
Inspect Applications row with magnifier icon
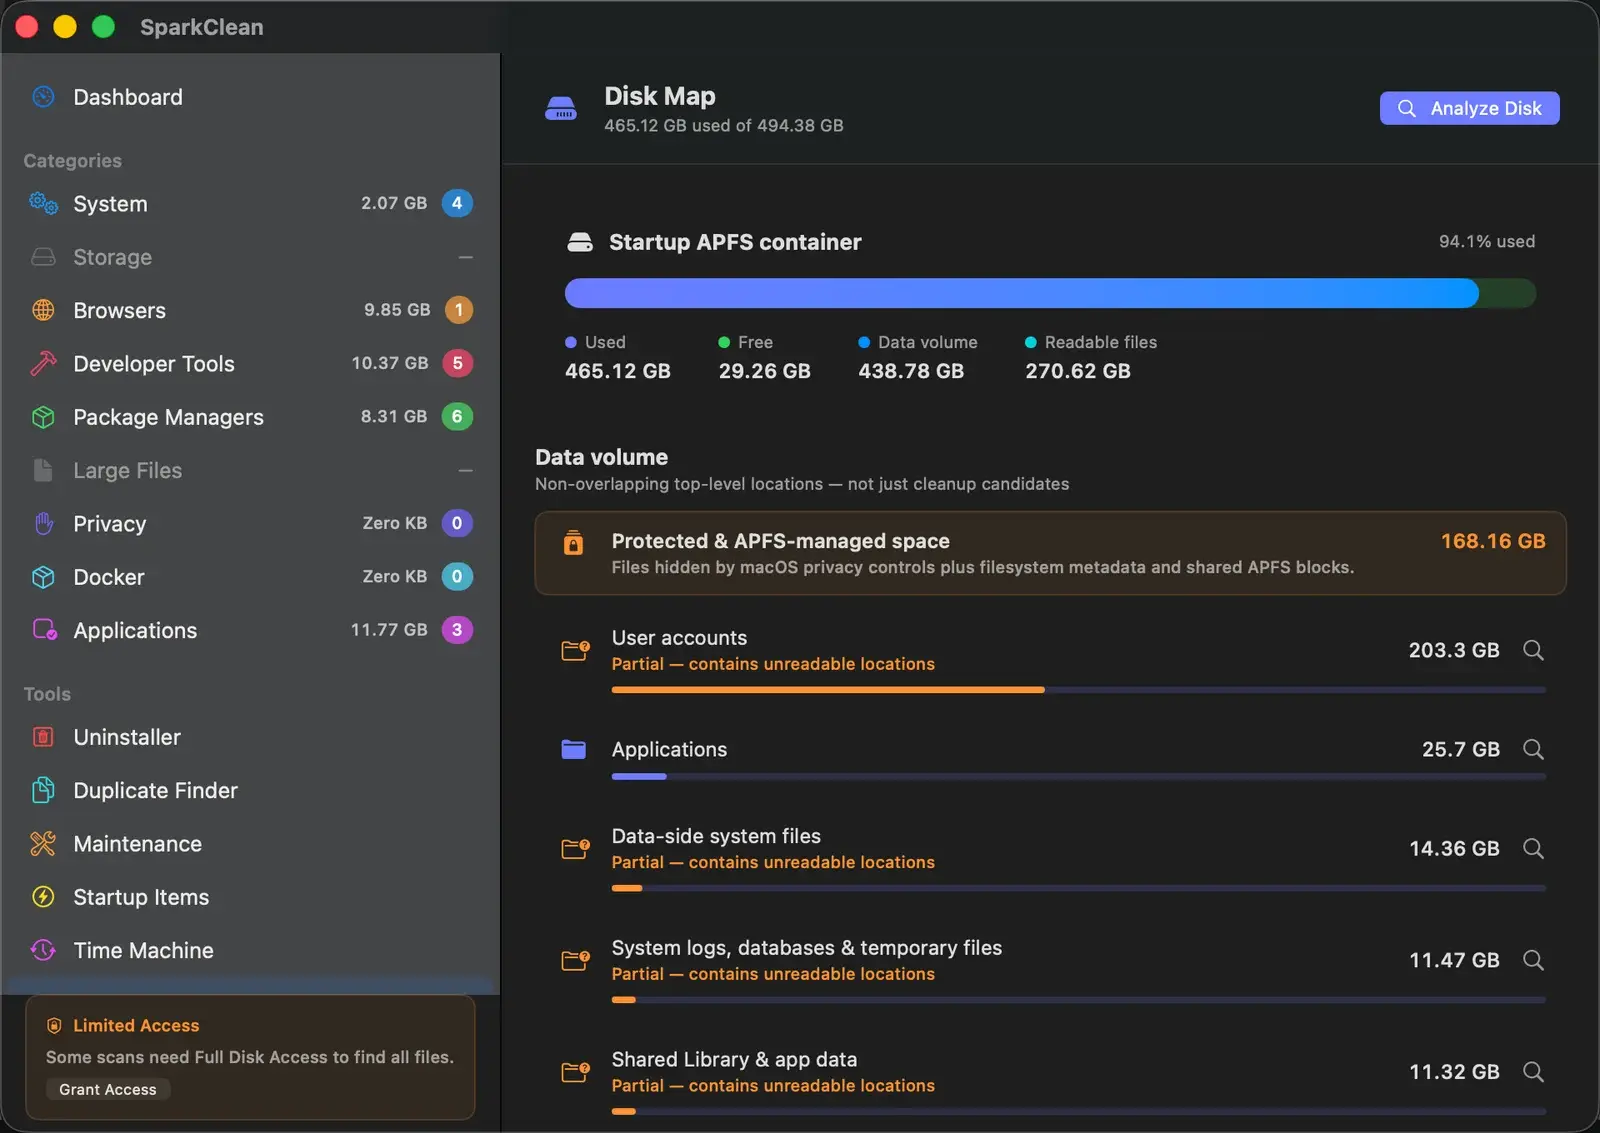click(1533, 749)
